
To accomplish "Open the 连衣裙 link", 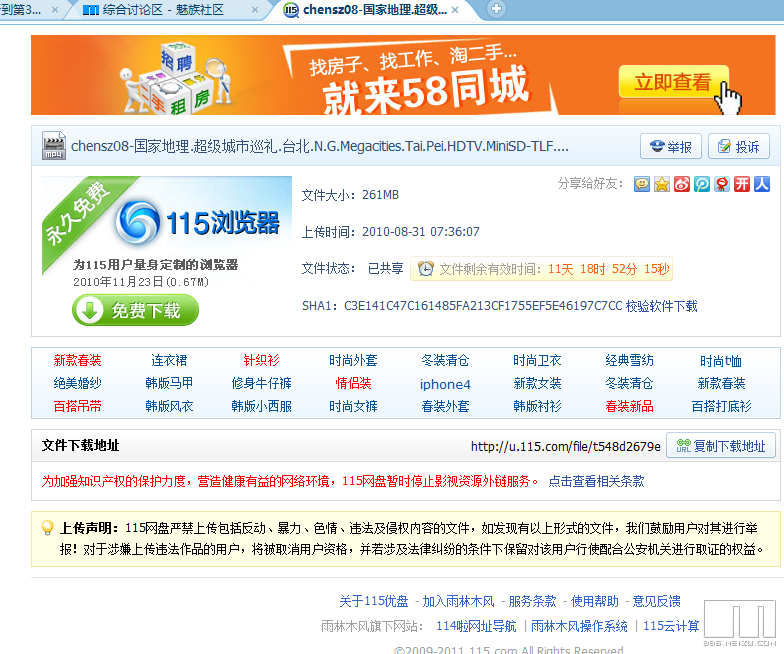I will tap(169, 360).
